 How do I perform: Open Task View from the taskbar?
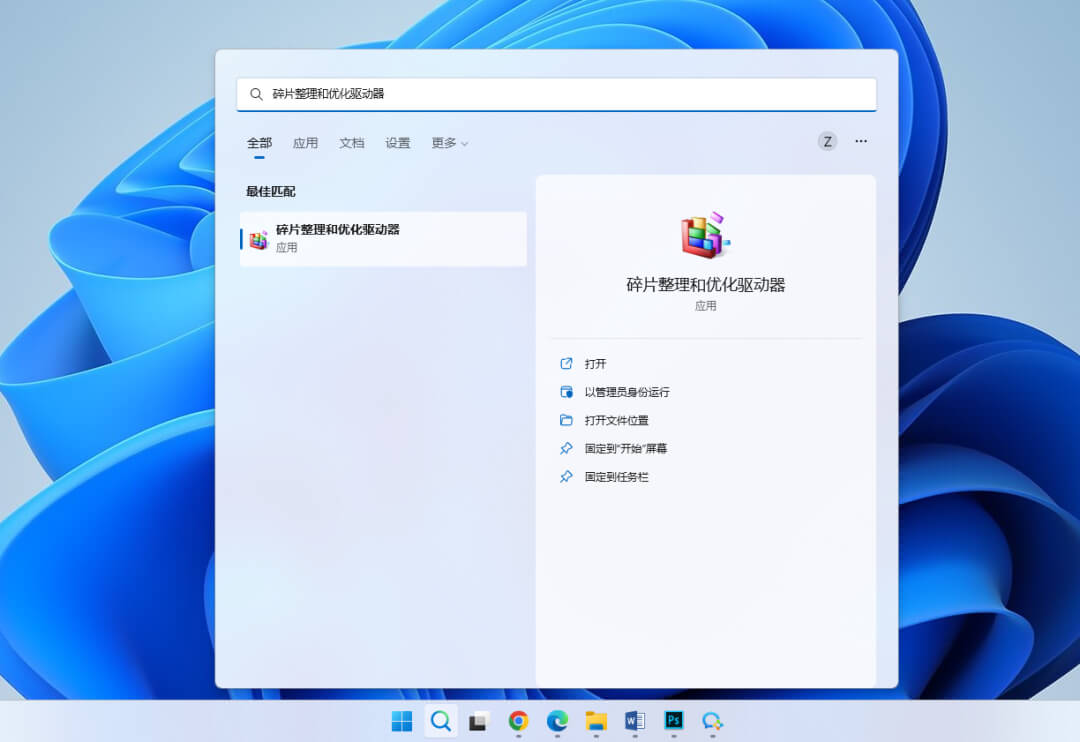click(x=480, y=721)
